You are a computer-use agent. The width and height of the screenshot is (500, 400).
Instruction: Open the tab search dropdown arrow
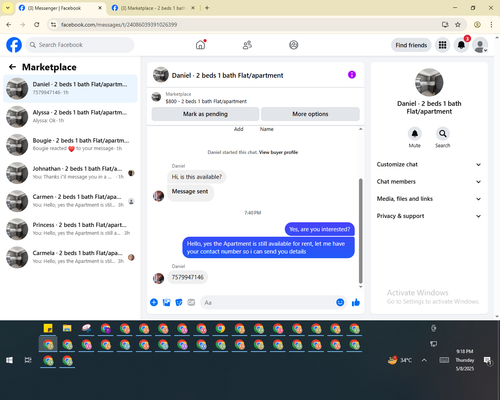click(8, 8)
